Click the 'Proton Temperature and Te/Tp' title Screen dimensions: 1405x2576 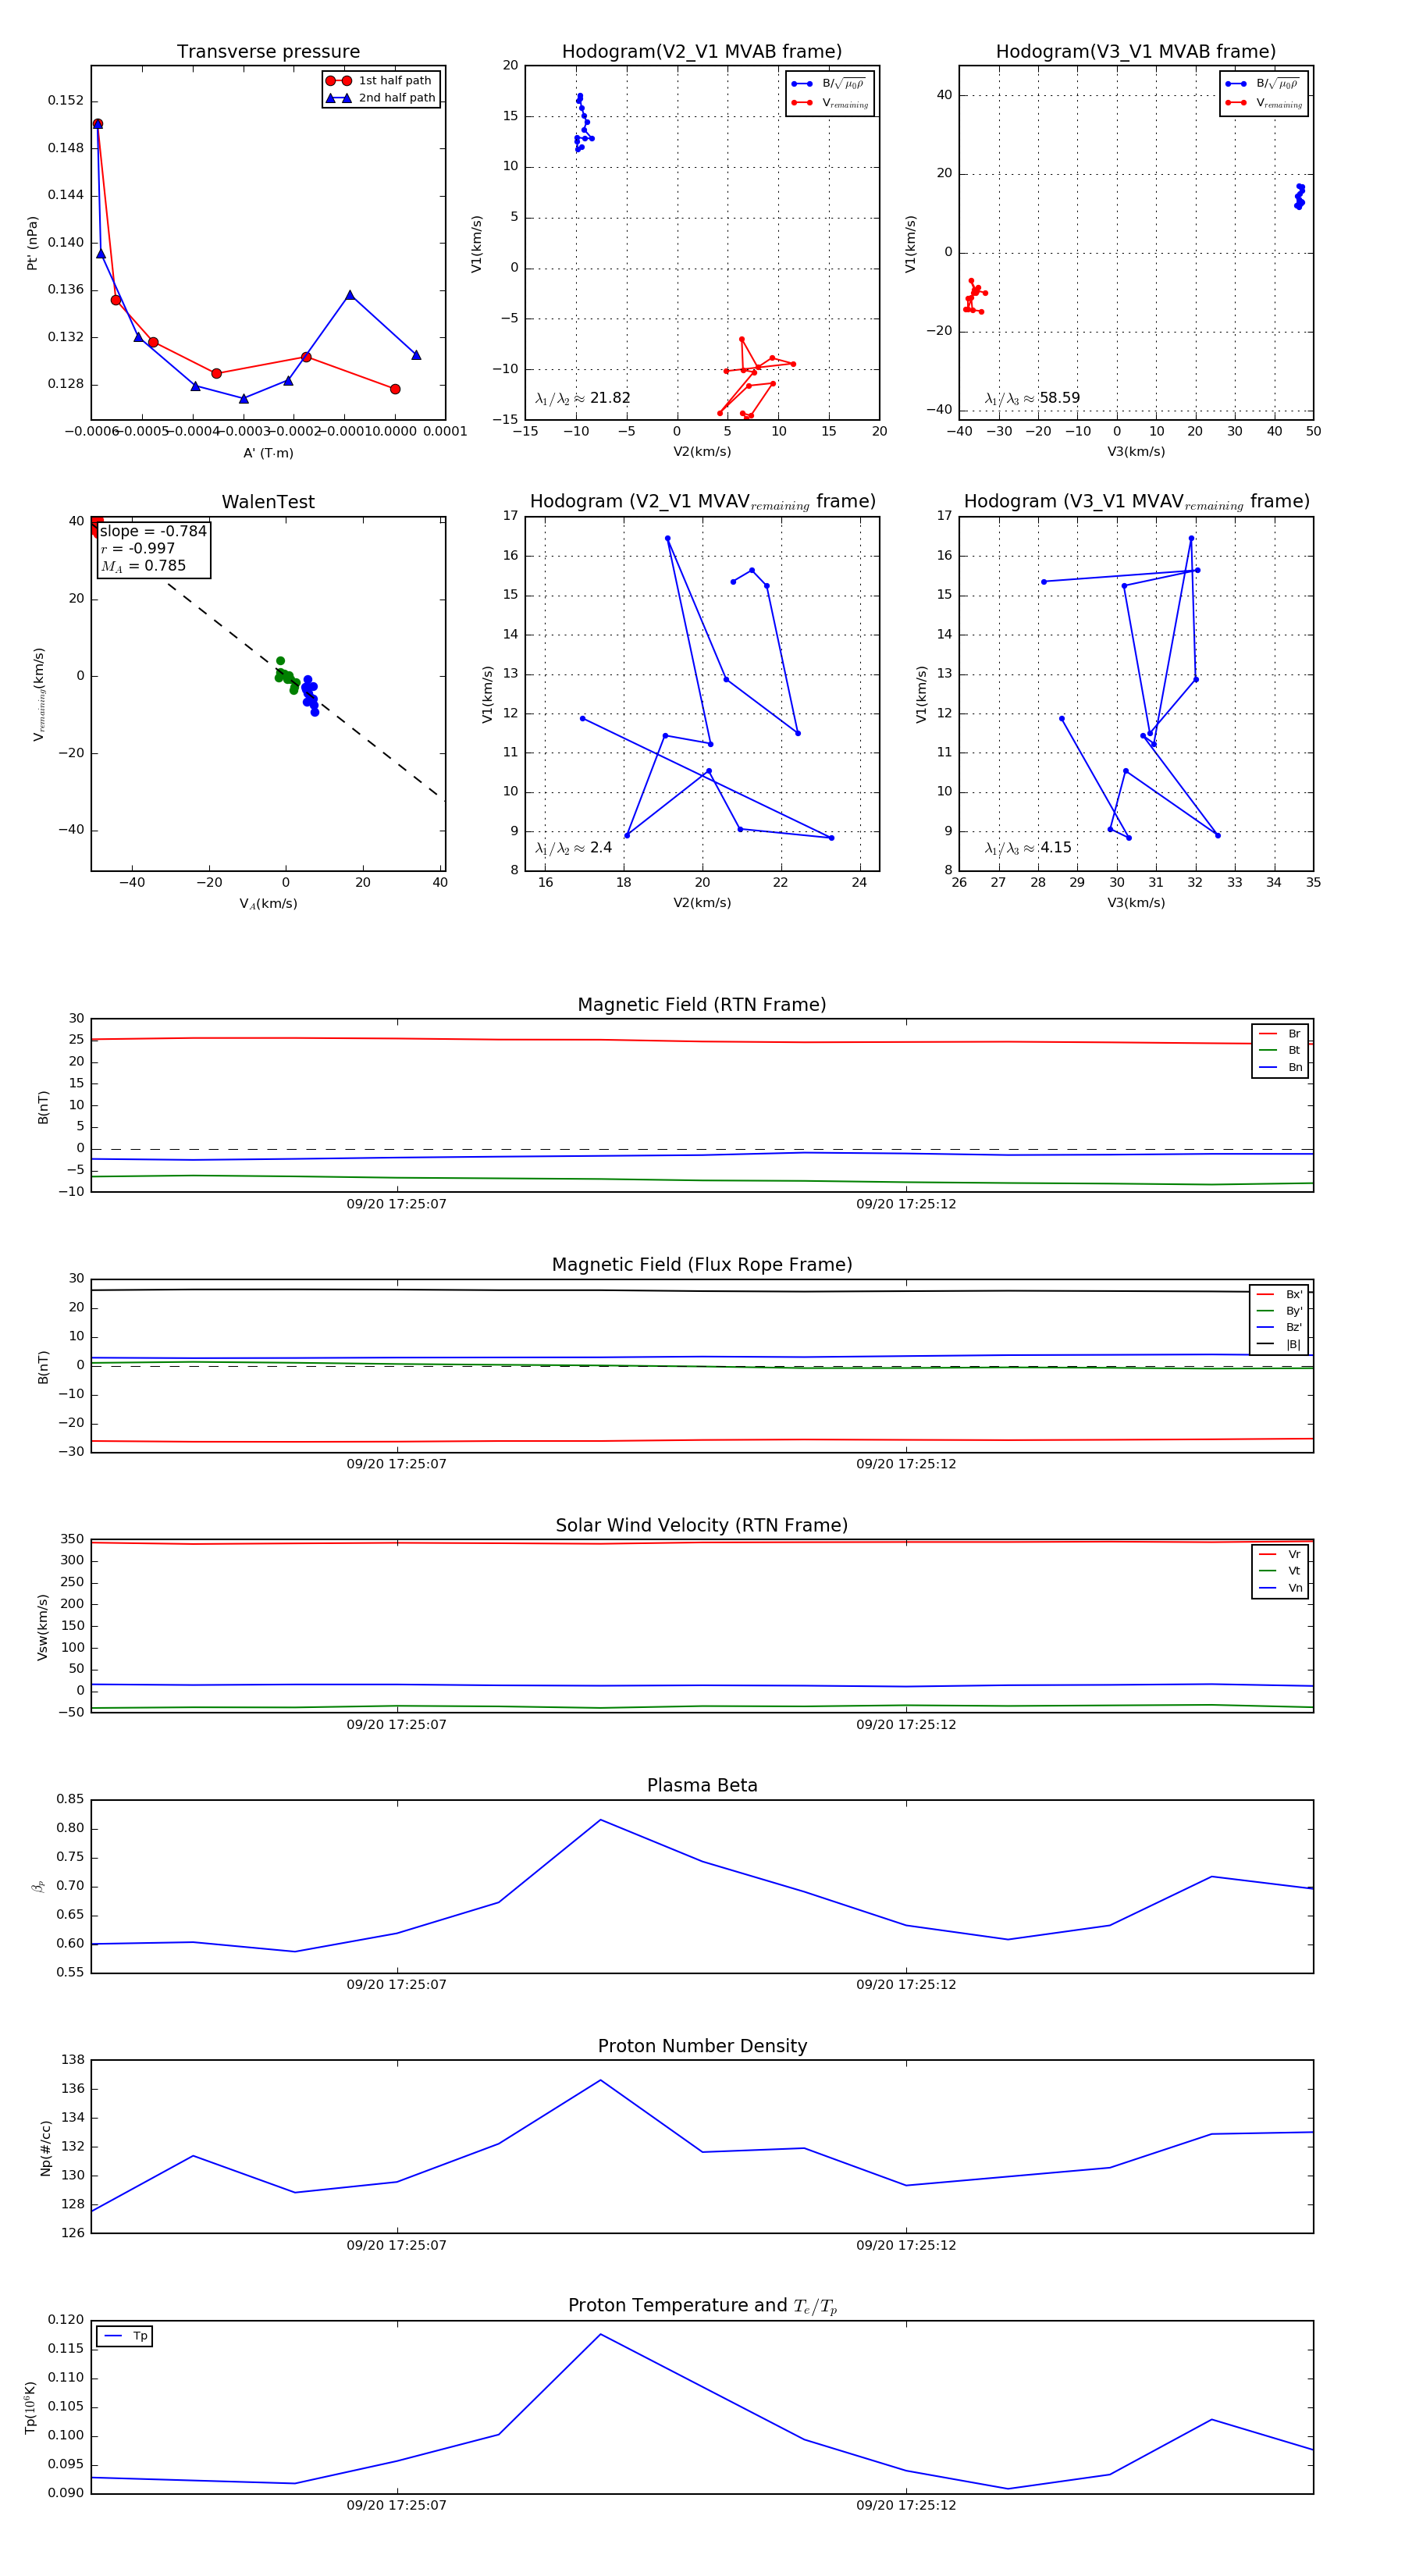point(702,2307)
